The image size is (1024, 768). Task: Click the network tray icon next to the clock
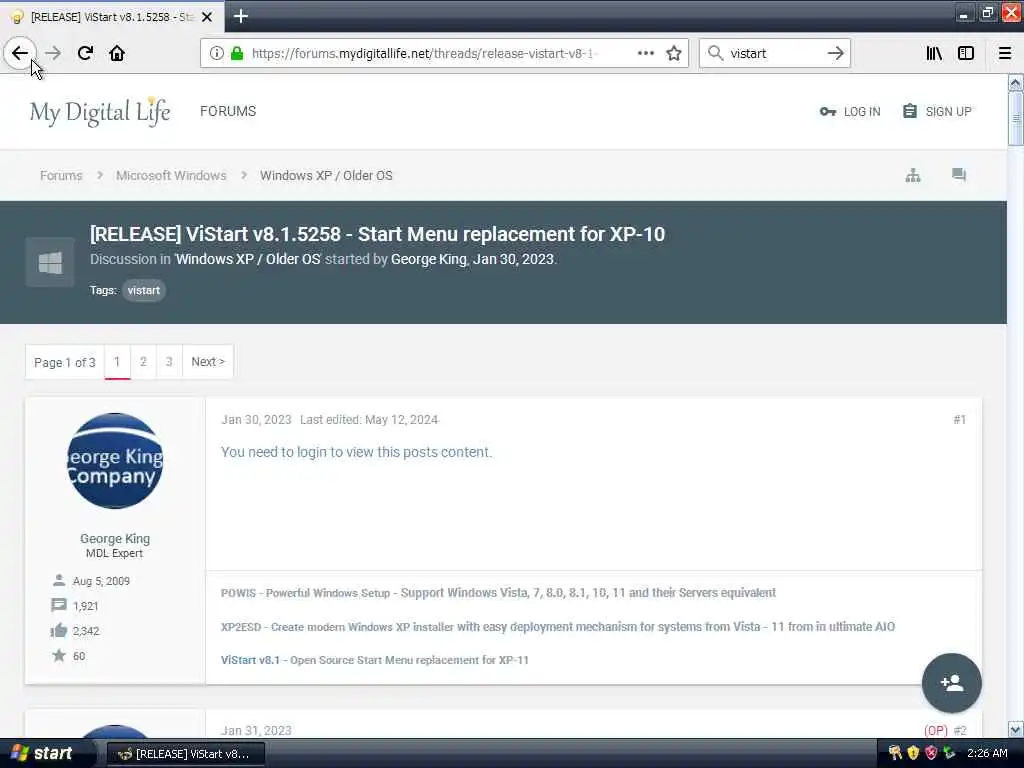[x=950, y=753]
